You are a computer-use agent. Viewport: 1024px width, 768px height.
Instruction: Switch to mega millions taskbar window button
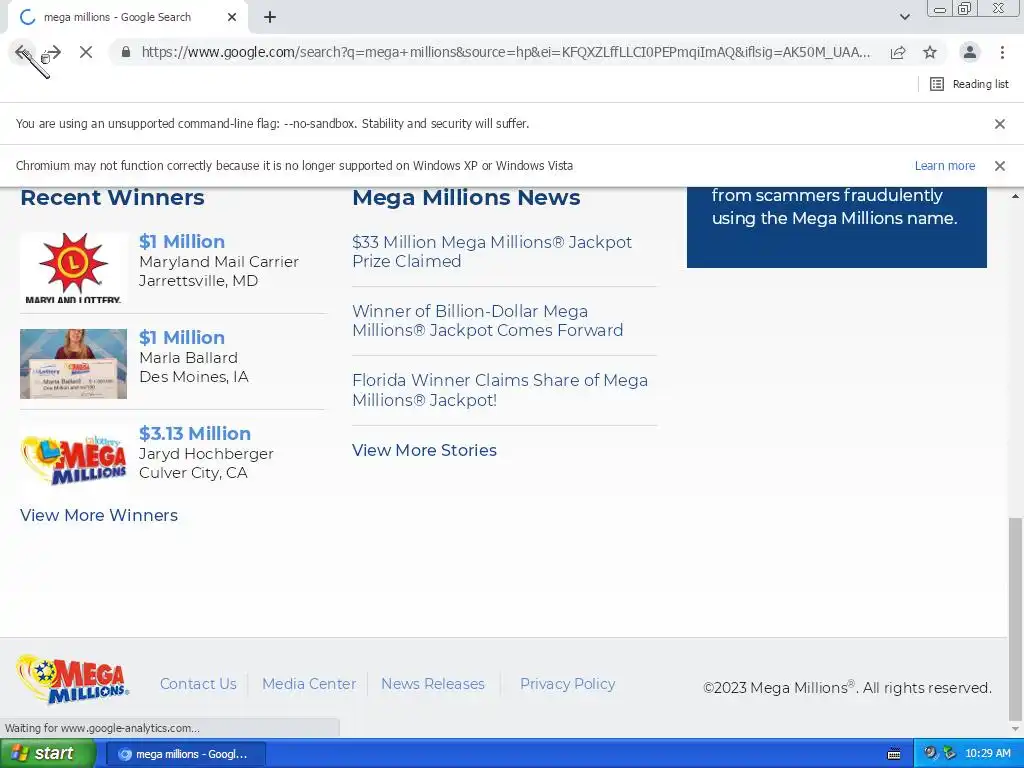pyautogui.click(x=185, y=754)
